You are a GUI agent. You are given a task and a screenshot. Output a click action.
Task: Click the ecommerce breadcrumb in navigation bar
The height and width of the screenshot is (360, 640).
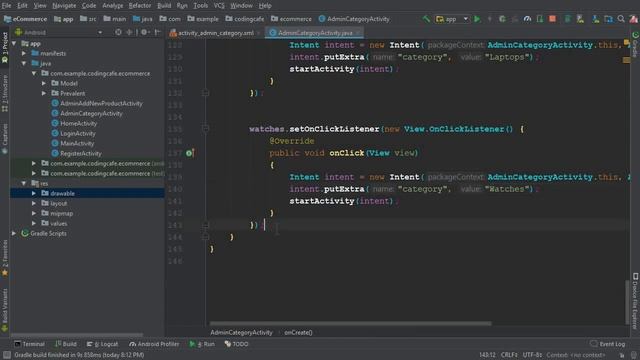click(x=291, y=19)
